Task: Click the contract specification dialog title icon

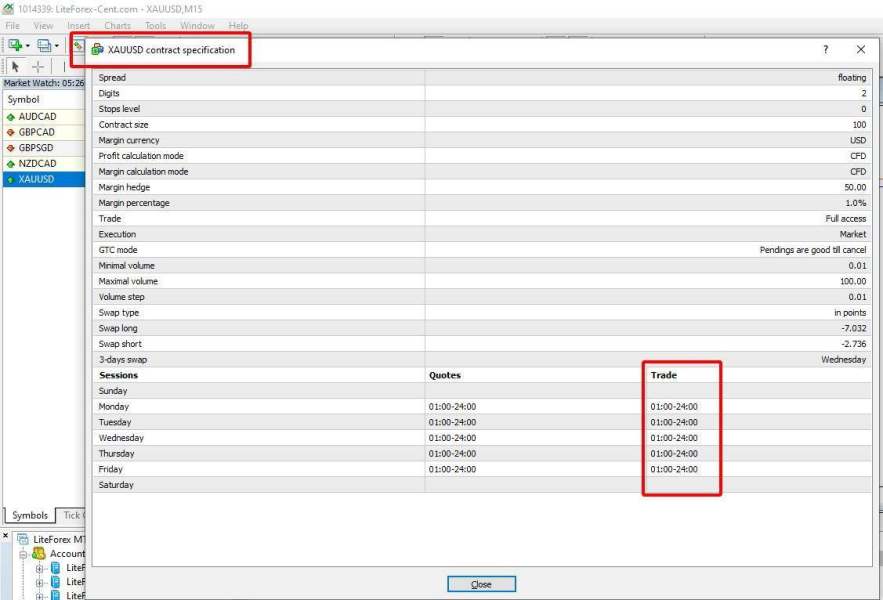Action: pyautogui.click(x=97, y=50)
